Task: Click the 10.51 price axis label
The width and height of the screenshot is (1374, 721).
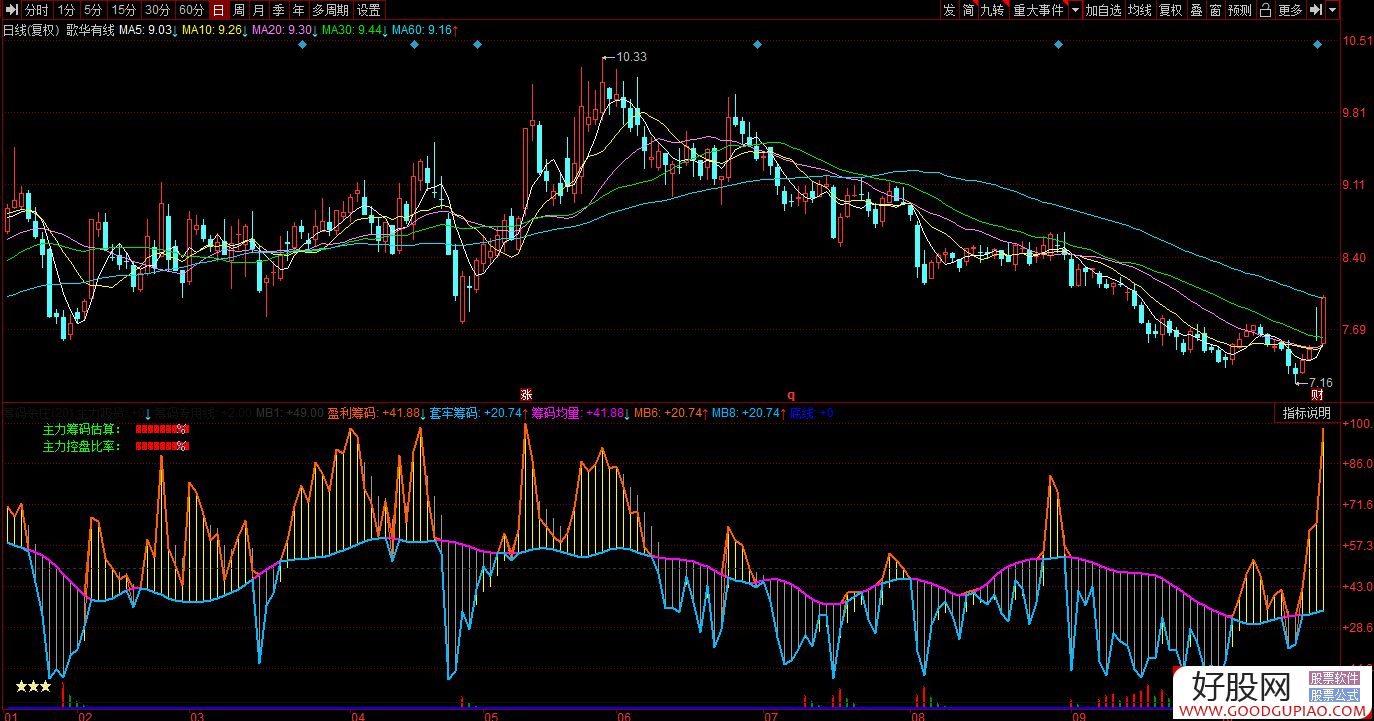Action: (x=1356, y=41)
